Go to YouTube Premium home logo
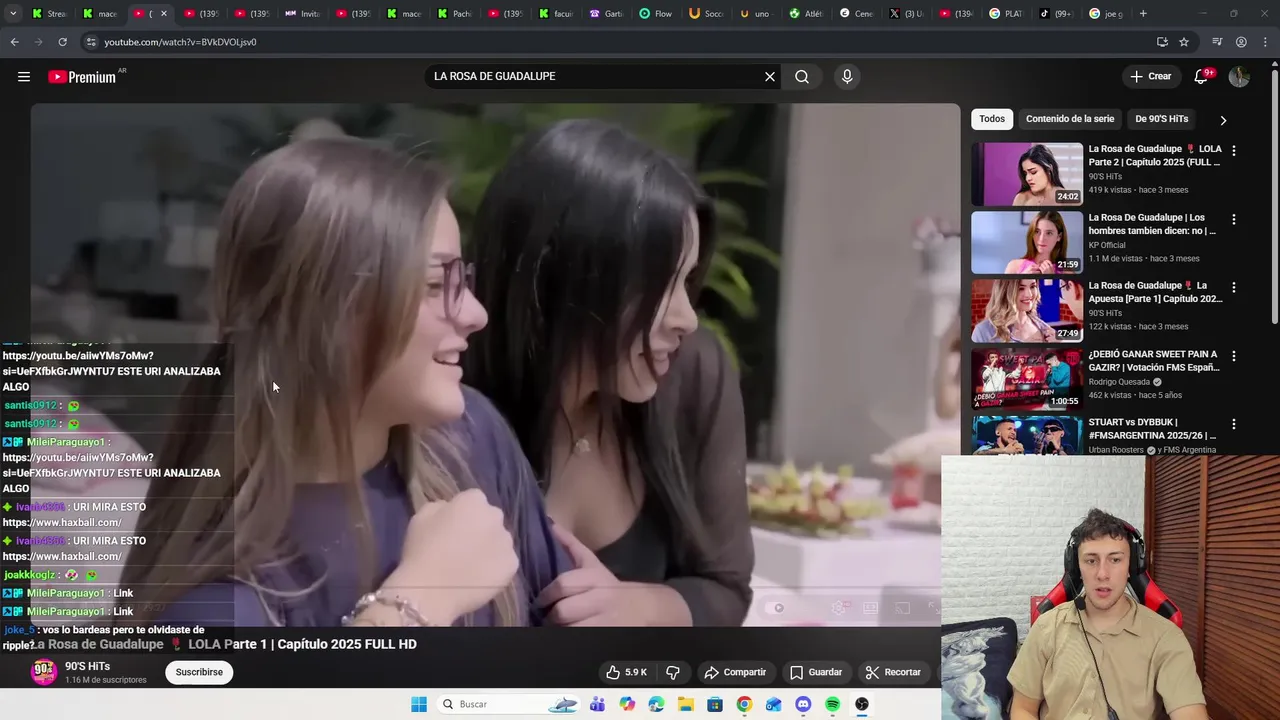1280x720 pixels. (84, 77)
